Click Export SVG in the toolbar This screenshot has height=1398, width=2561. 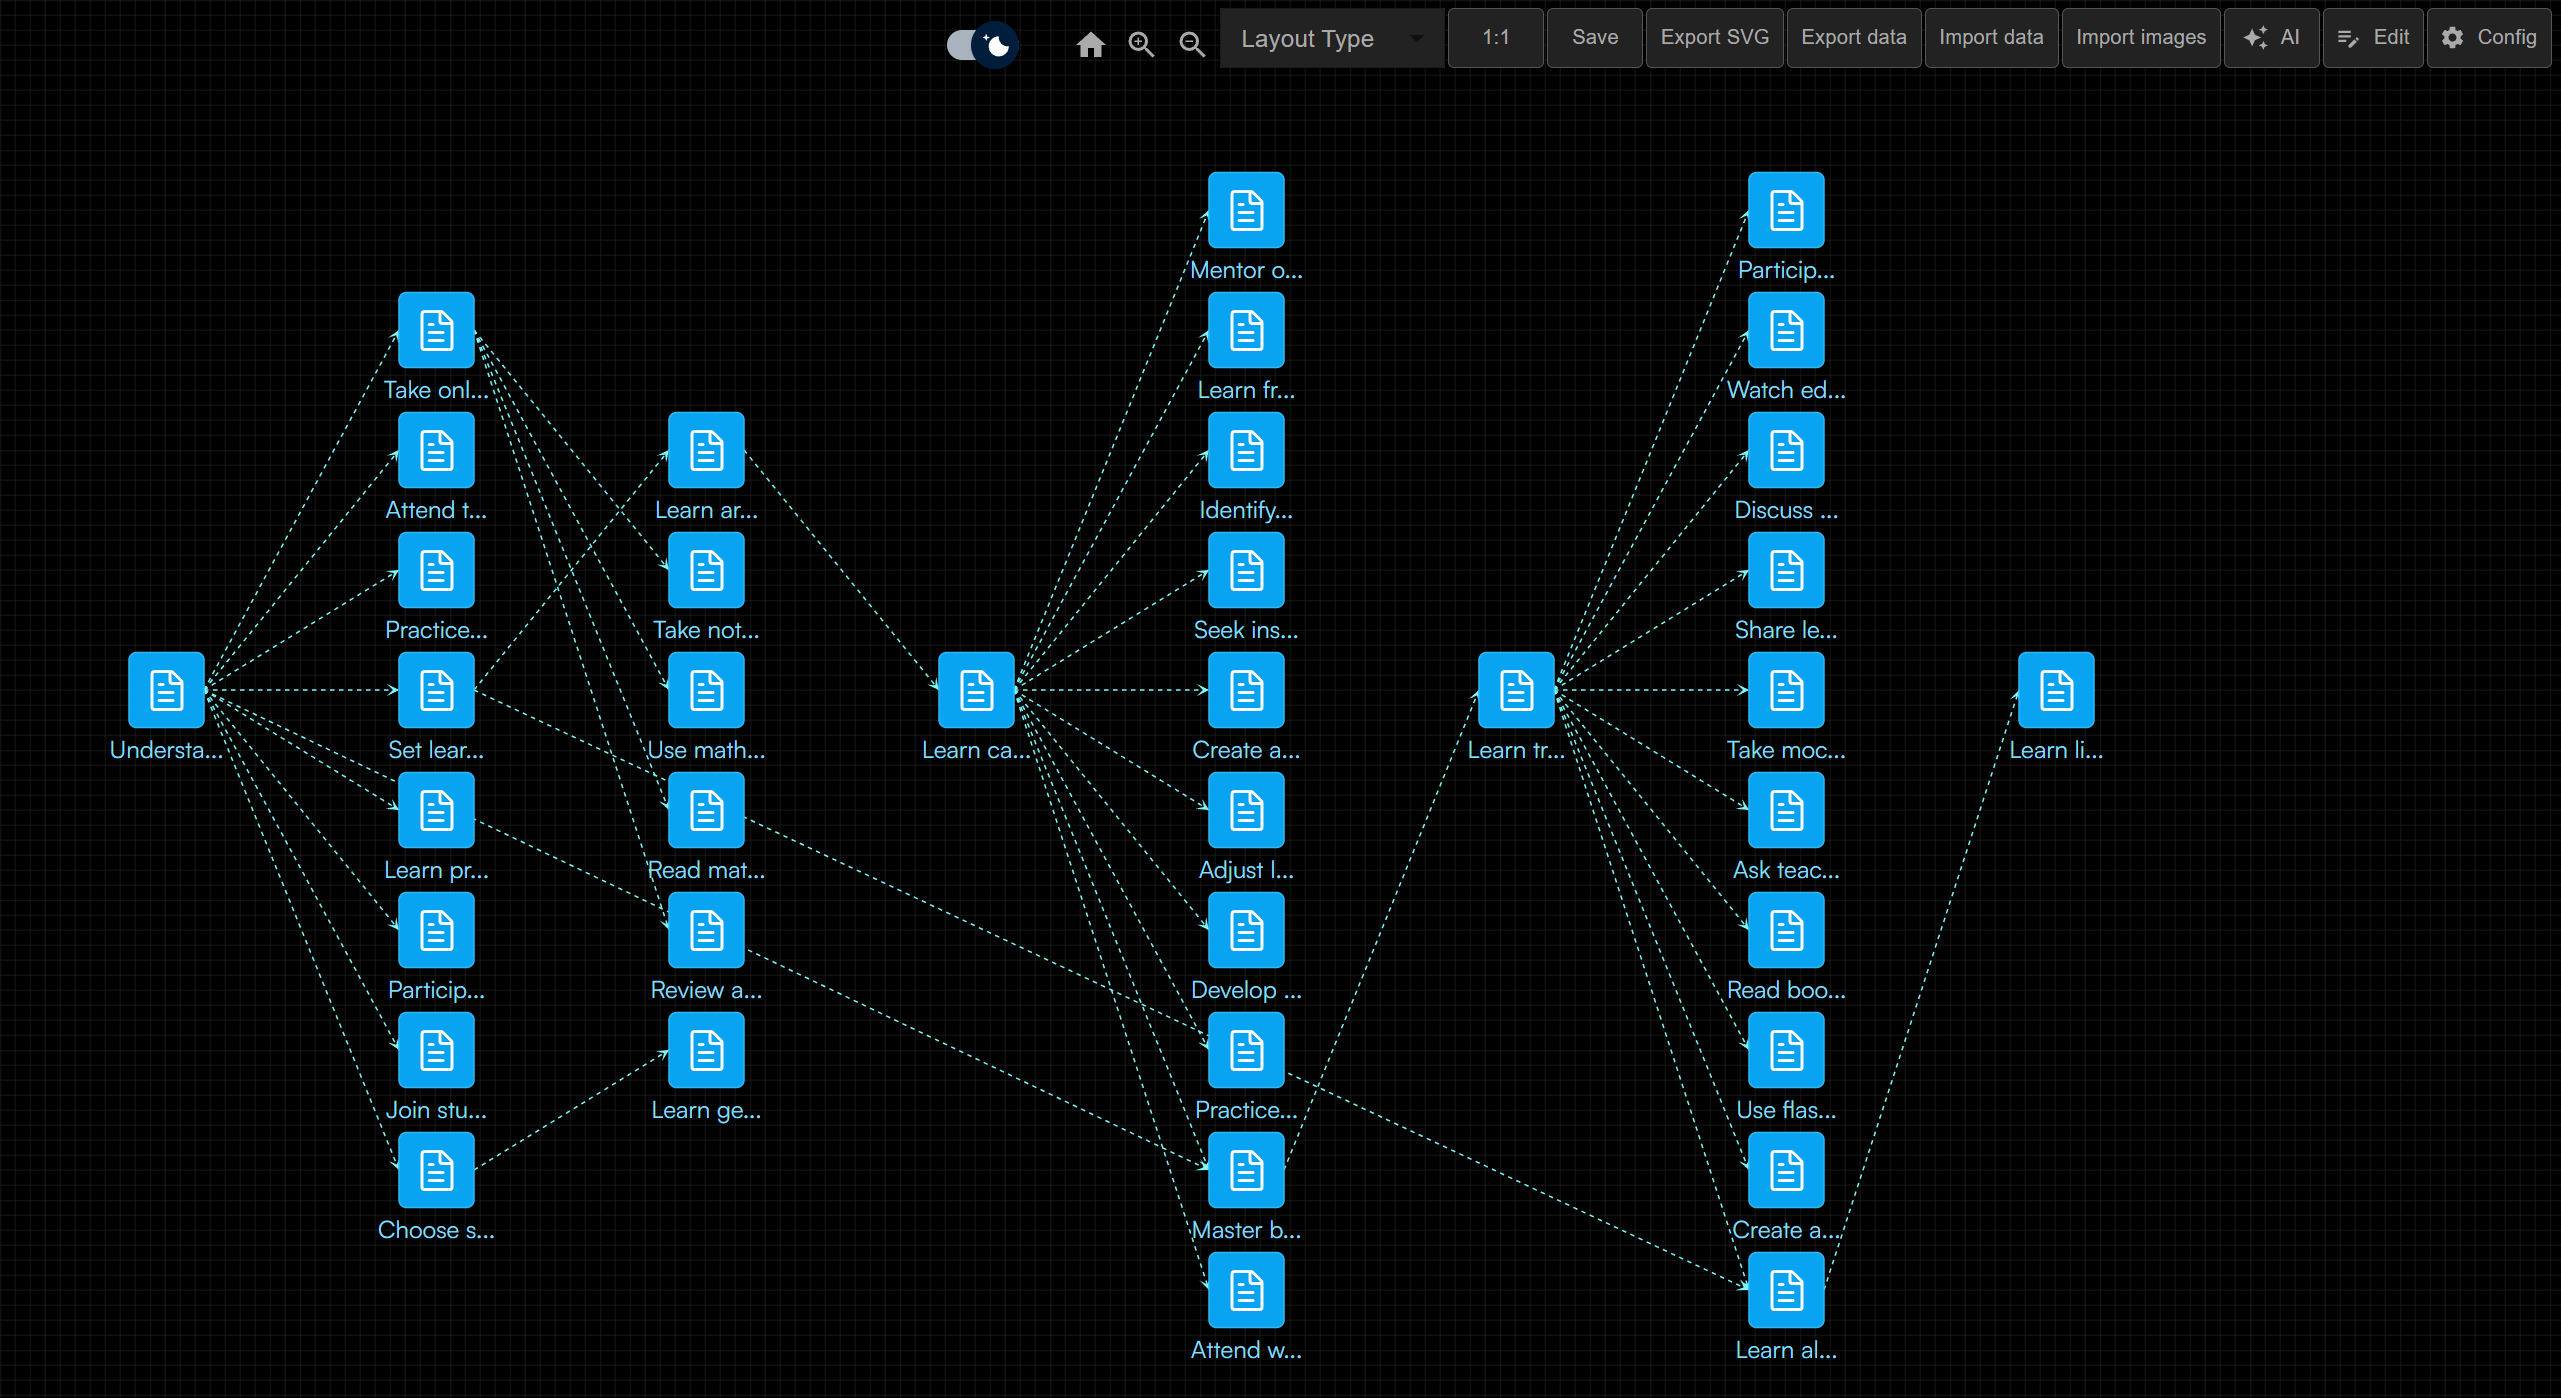coord(1714,38)
